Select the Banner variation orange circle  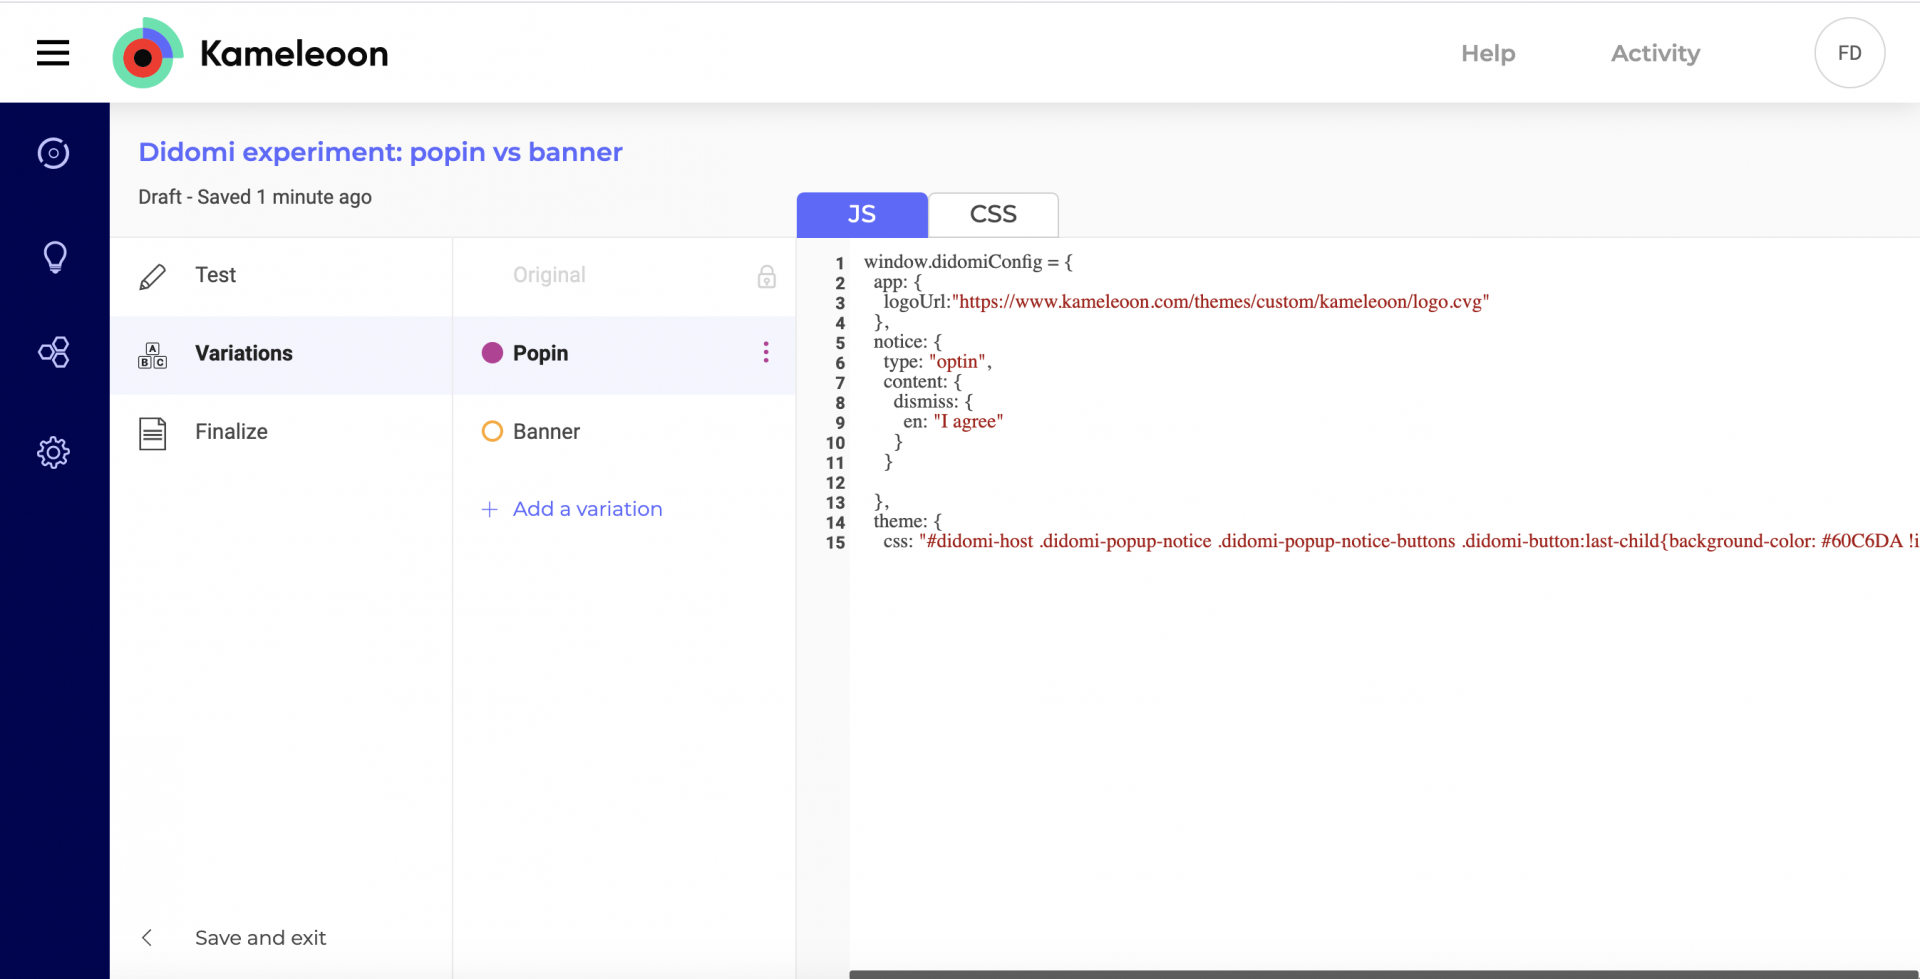(492, 431)
